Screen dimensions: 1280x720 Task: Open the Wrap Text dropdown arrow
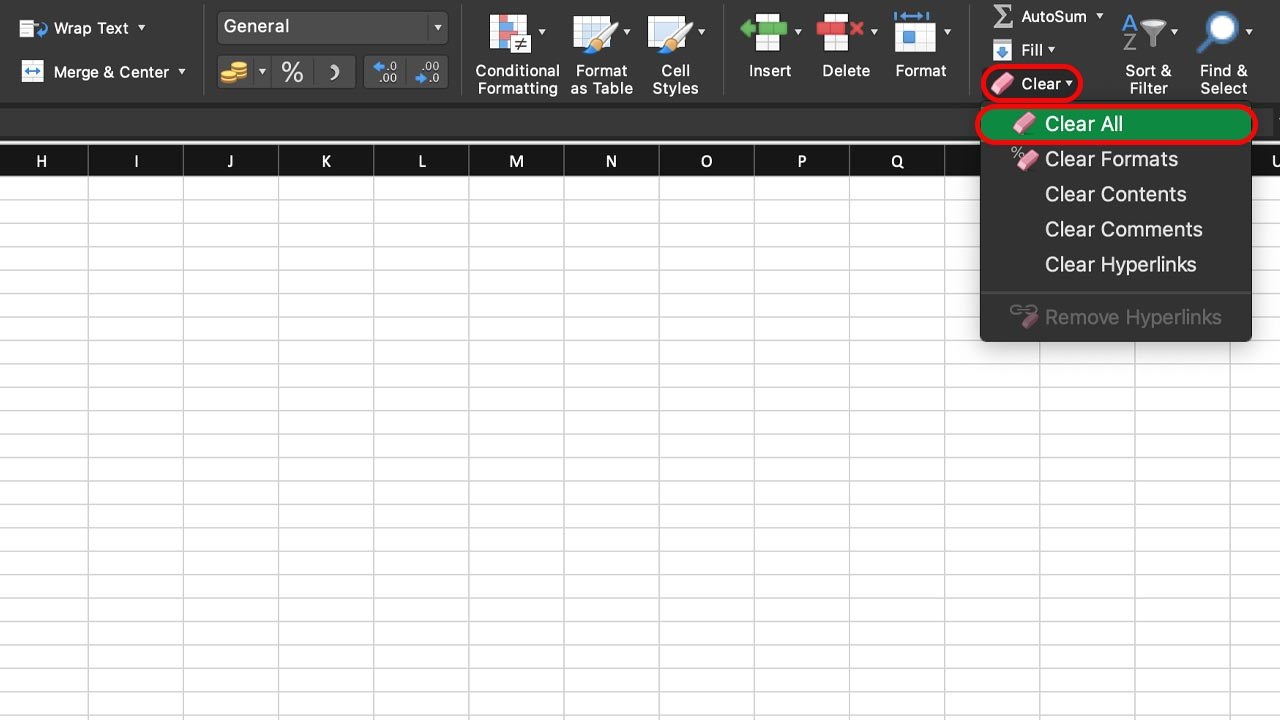pyautogui.click(x=141, y=27)
